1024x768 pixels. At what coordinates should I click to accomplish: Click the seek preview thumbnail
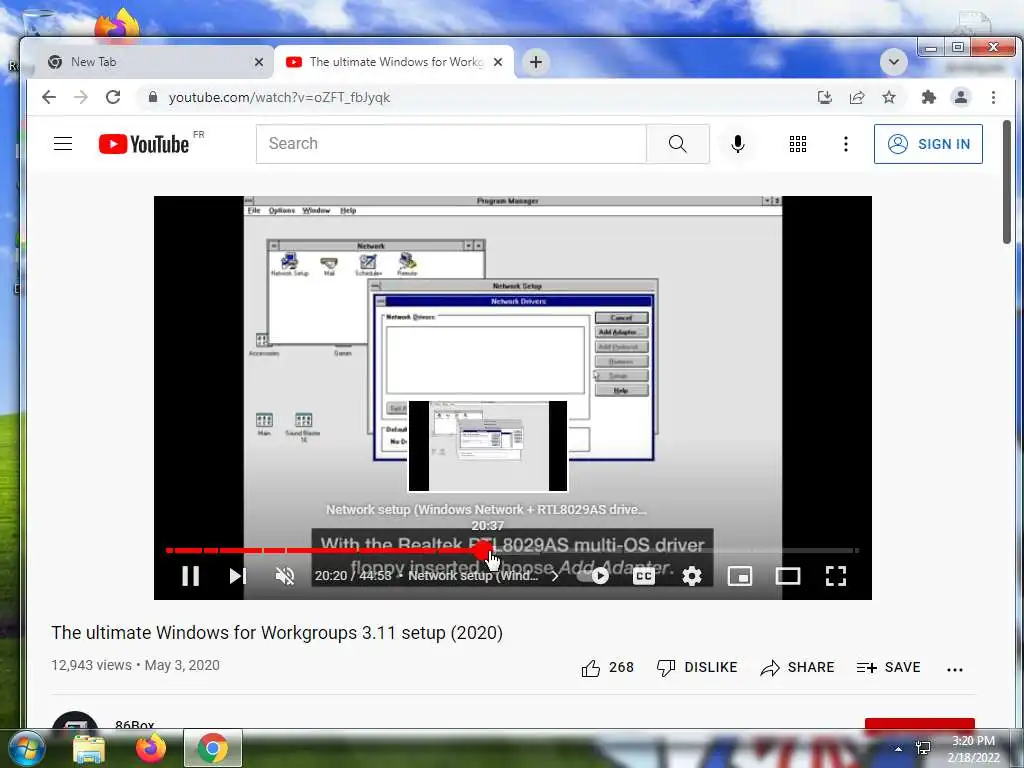pos(488,446)
